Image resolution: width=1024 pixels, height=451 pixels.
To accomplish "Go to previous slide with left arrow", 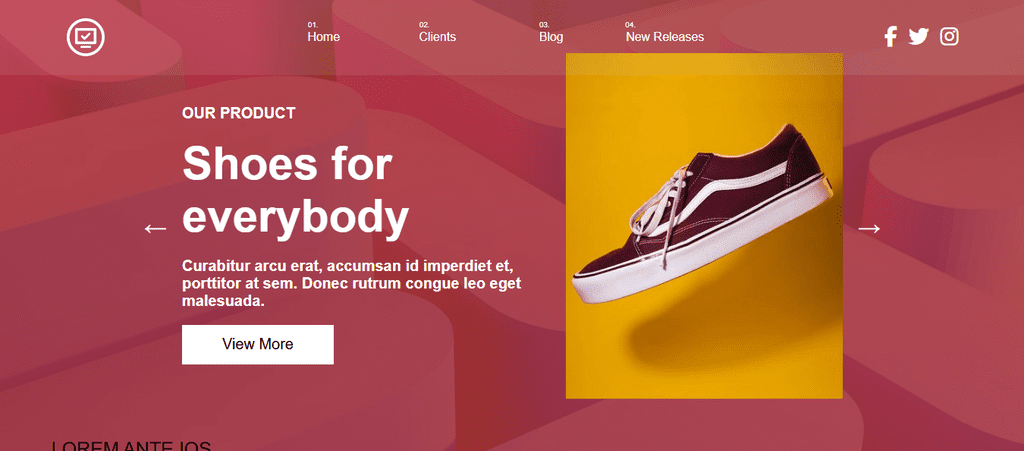I will [155, 229].
